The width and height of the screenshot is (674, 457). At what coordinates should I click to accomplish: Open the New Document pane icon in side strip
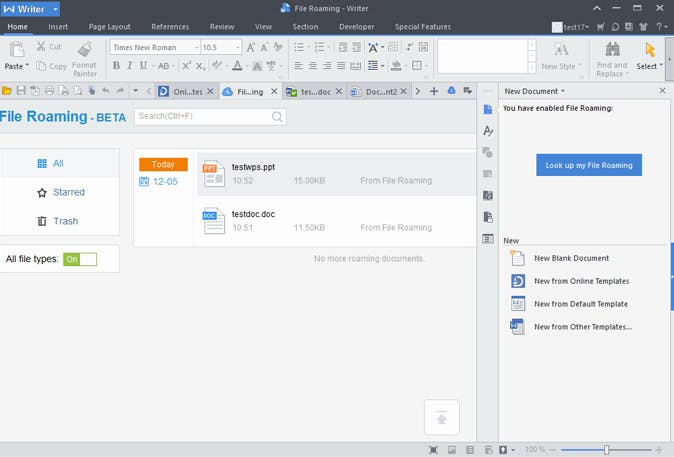pos(487,109)
